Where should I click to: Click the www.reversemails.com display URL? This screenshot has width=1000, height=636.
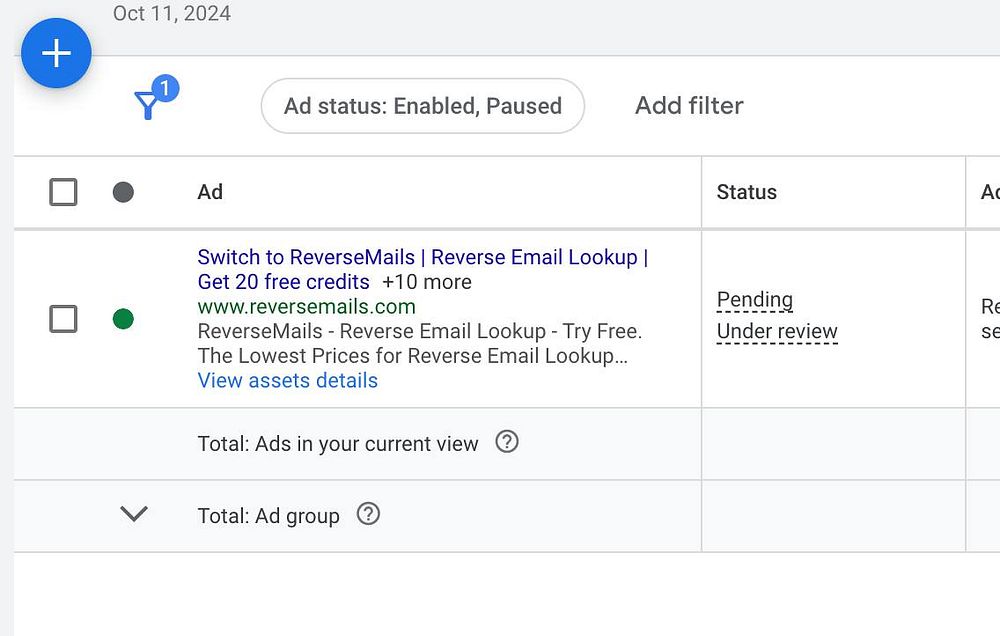(306, 307)
